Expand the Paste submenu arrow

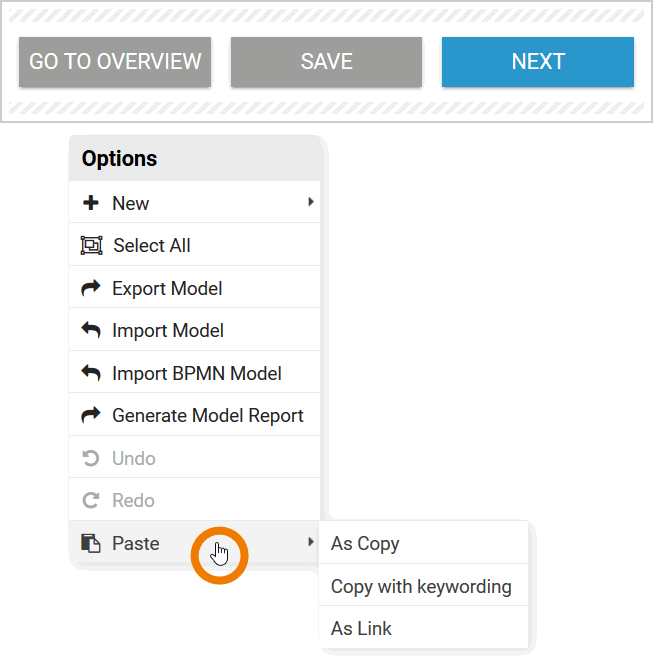point(311,542)
